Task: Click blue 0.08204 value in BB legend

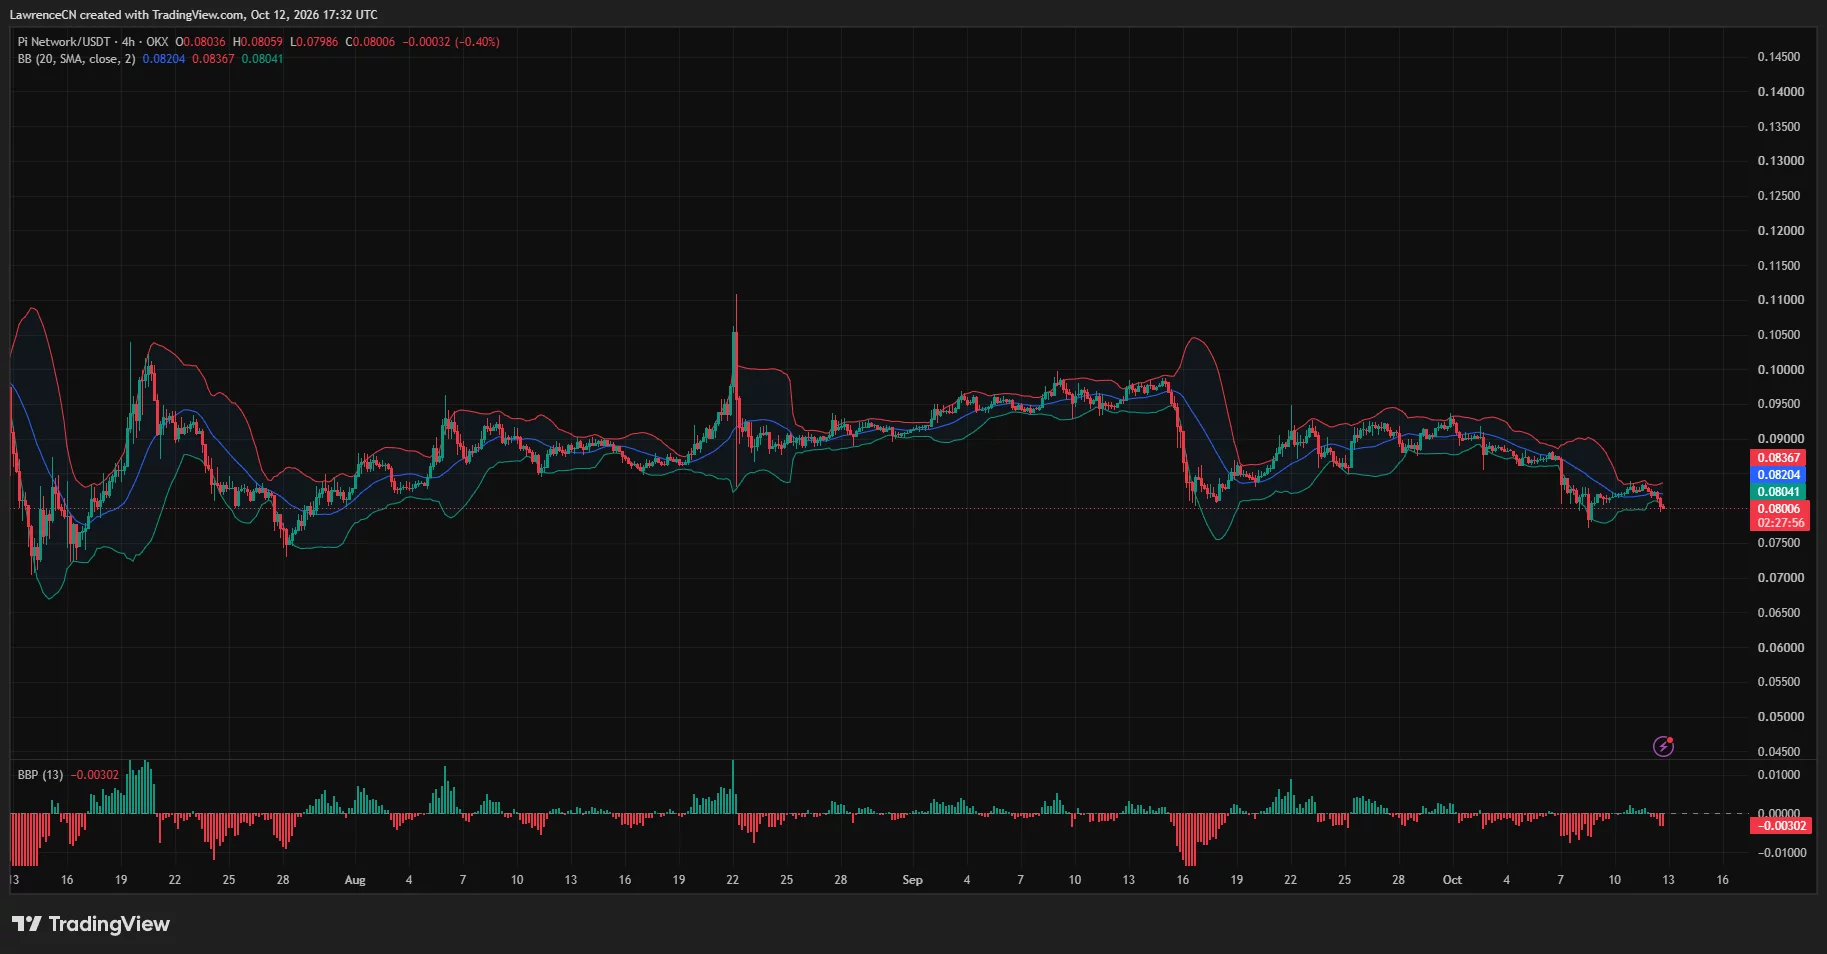Action: [x=164, y=59]
